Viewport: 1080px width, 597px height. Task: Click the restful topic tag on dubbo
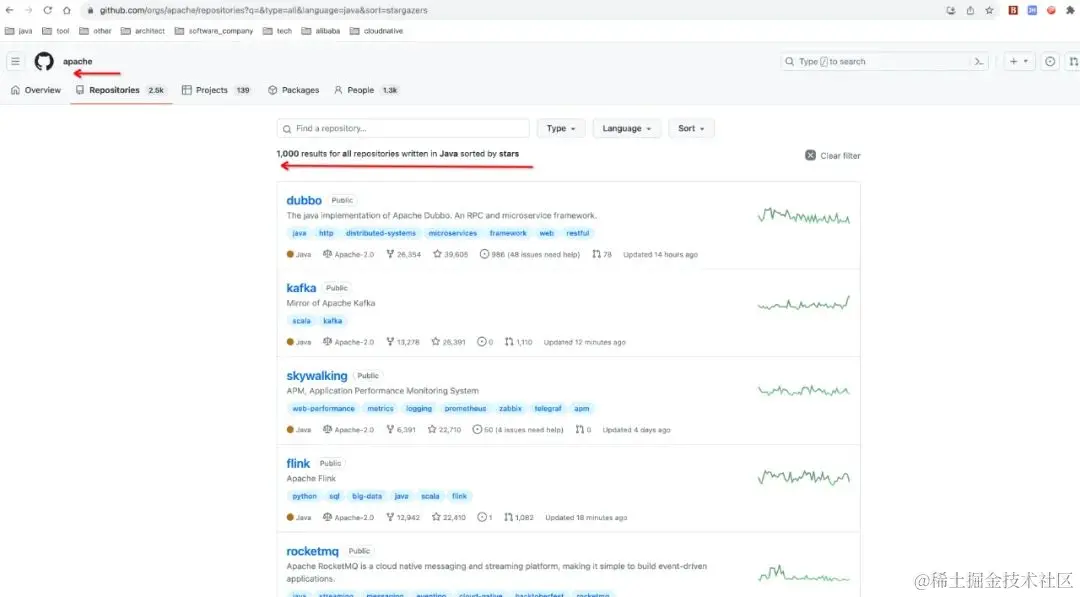click(x=577, y=233)
